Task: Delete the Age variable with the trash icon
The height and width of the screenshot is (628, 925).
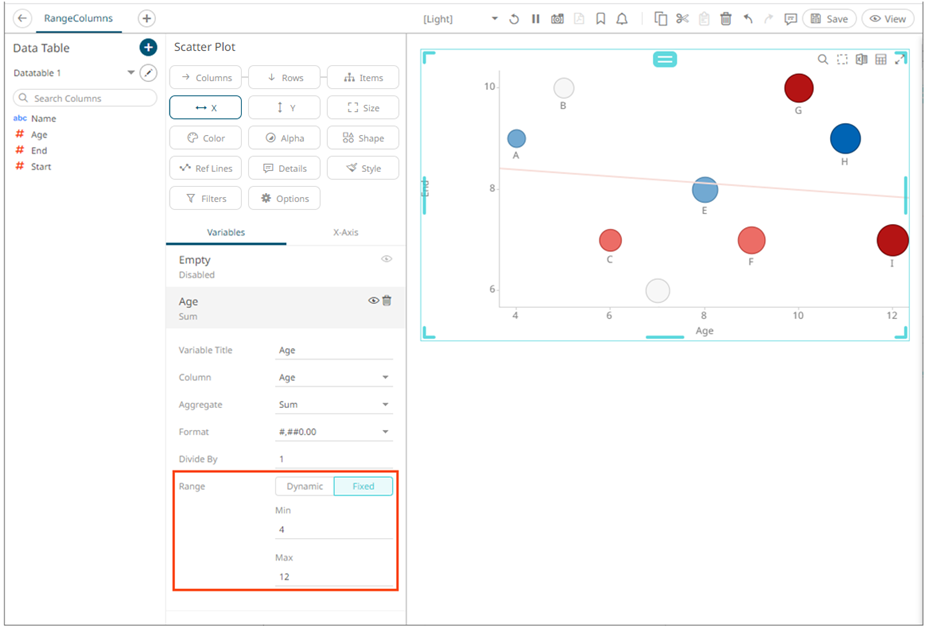Action: 387,301
